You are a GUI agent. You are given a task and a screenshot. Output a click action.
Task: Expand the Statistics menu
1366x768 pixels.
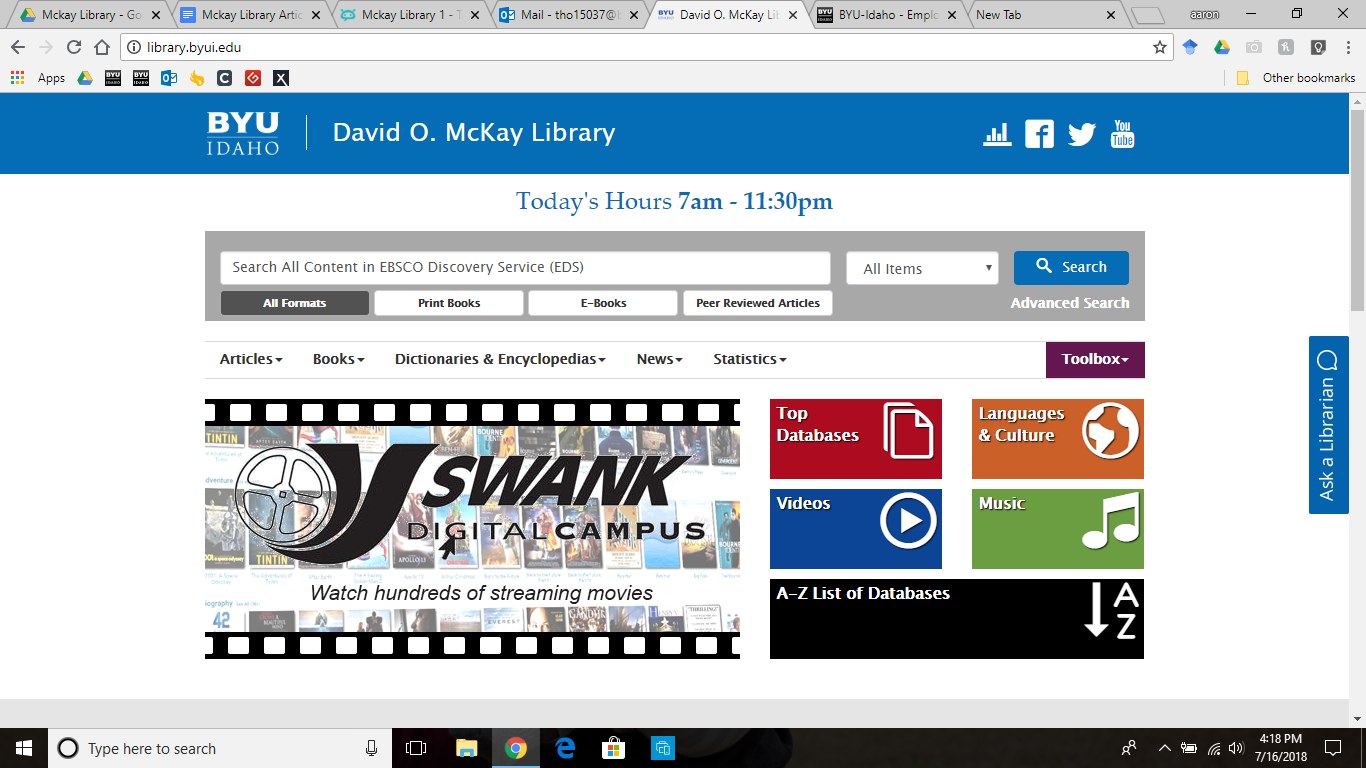749,359
